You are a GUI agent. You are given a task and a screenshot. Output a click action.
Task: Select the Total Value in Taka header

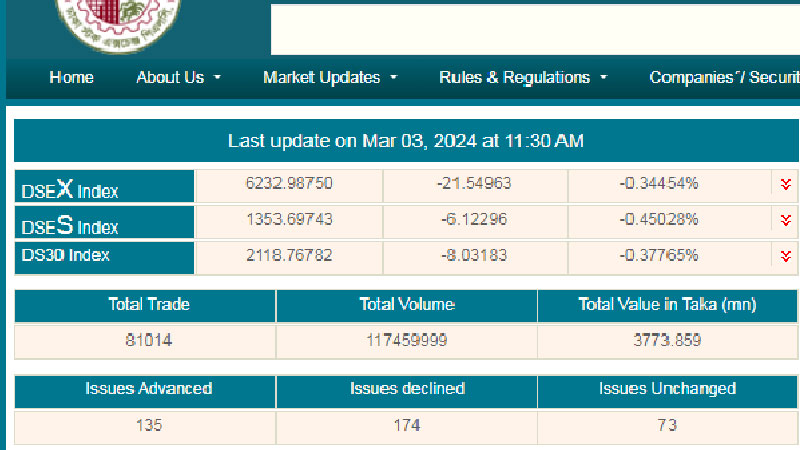(x=667, y=305)
